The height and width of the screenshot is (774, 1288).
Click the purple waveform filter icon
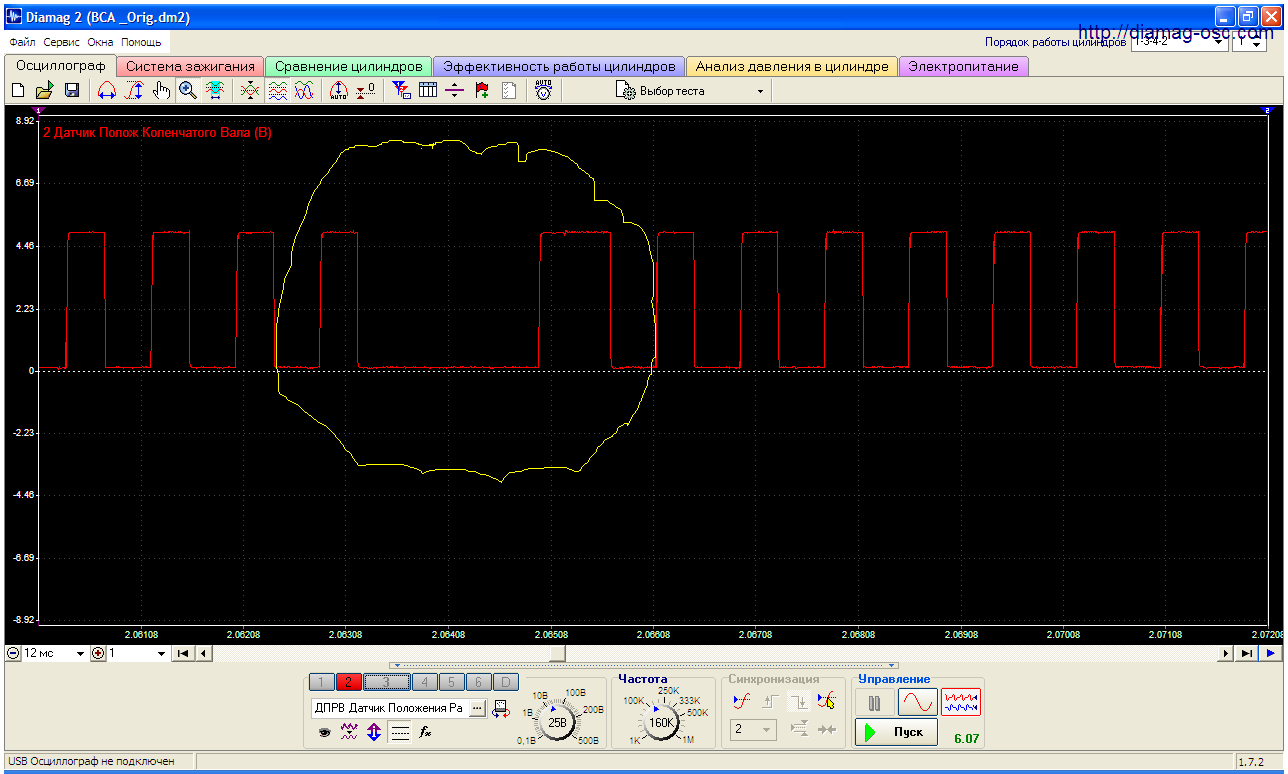pyautogui.click(x=349, y=733)
